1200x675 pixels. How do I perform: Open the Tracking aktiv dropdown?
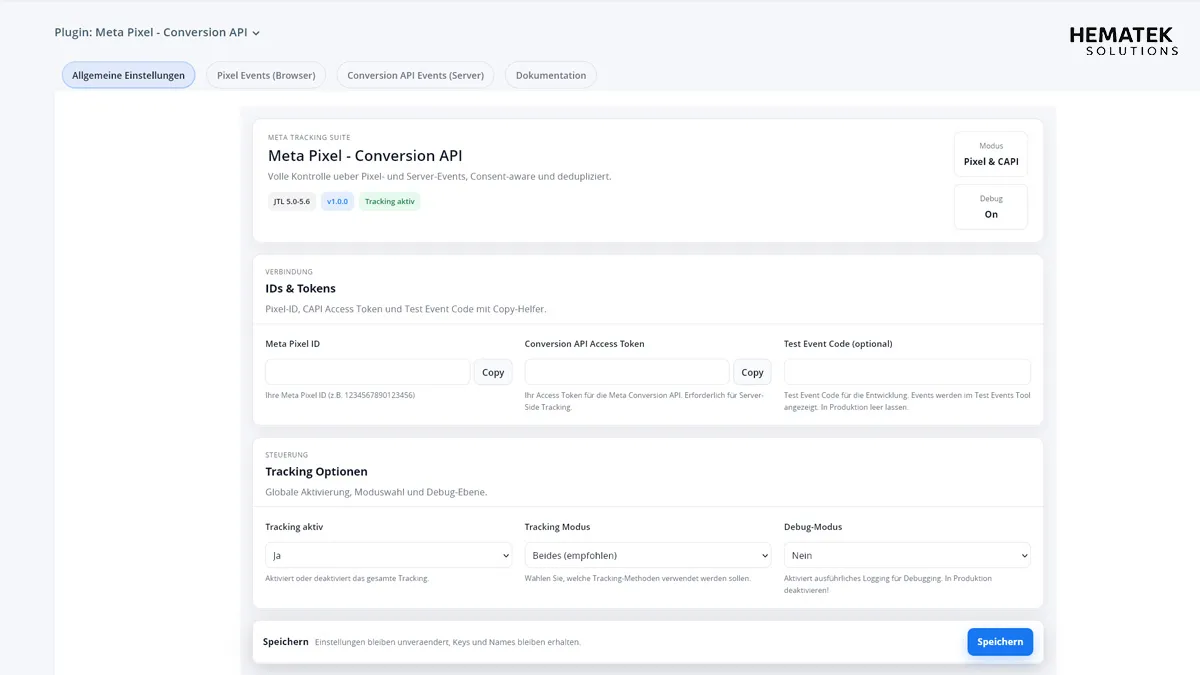388,555
